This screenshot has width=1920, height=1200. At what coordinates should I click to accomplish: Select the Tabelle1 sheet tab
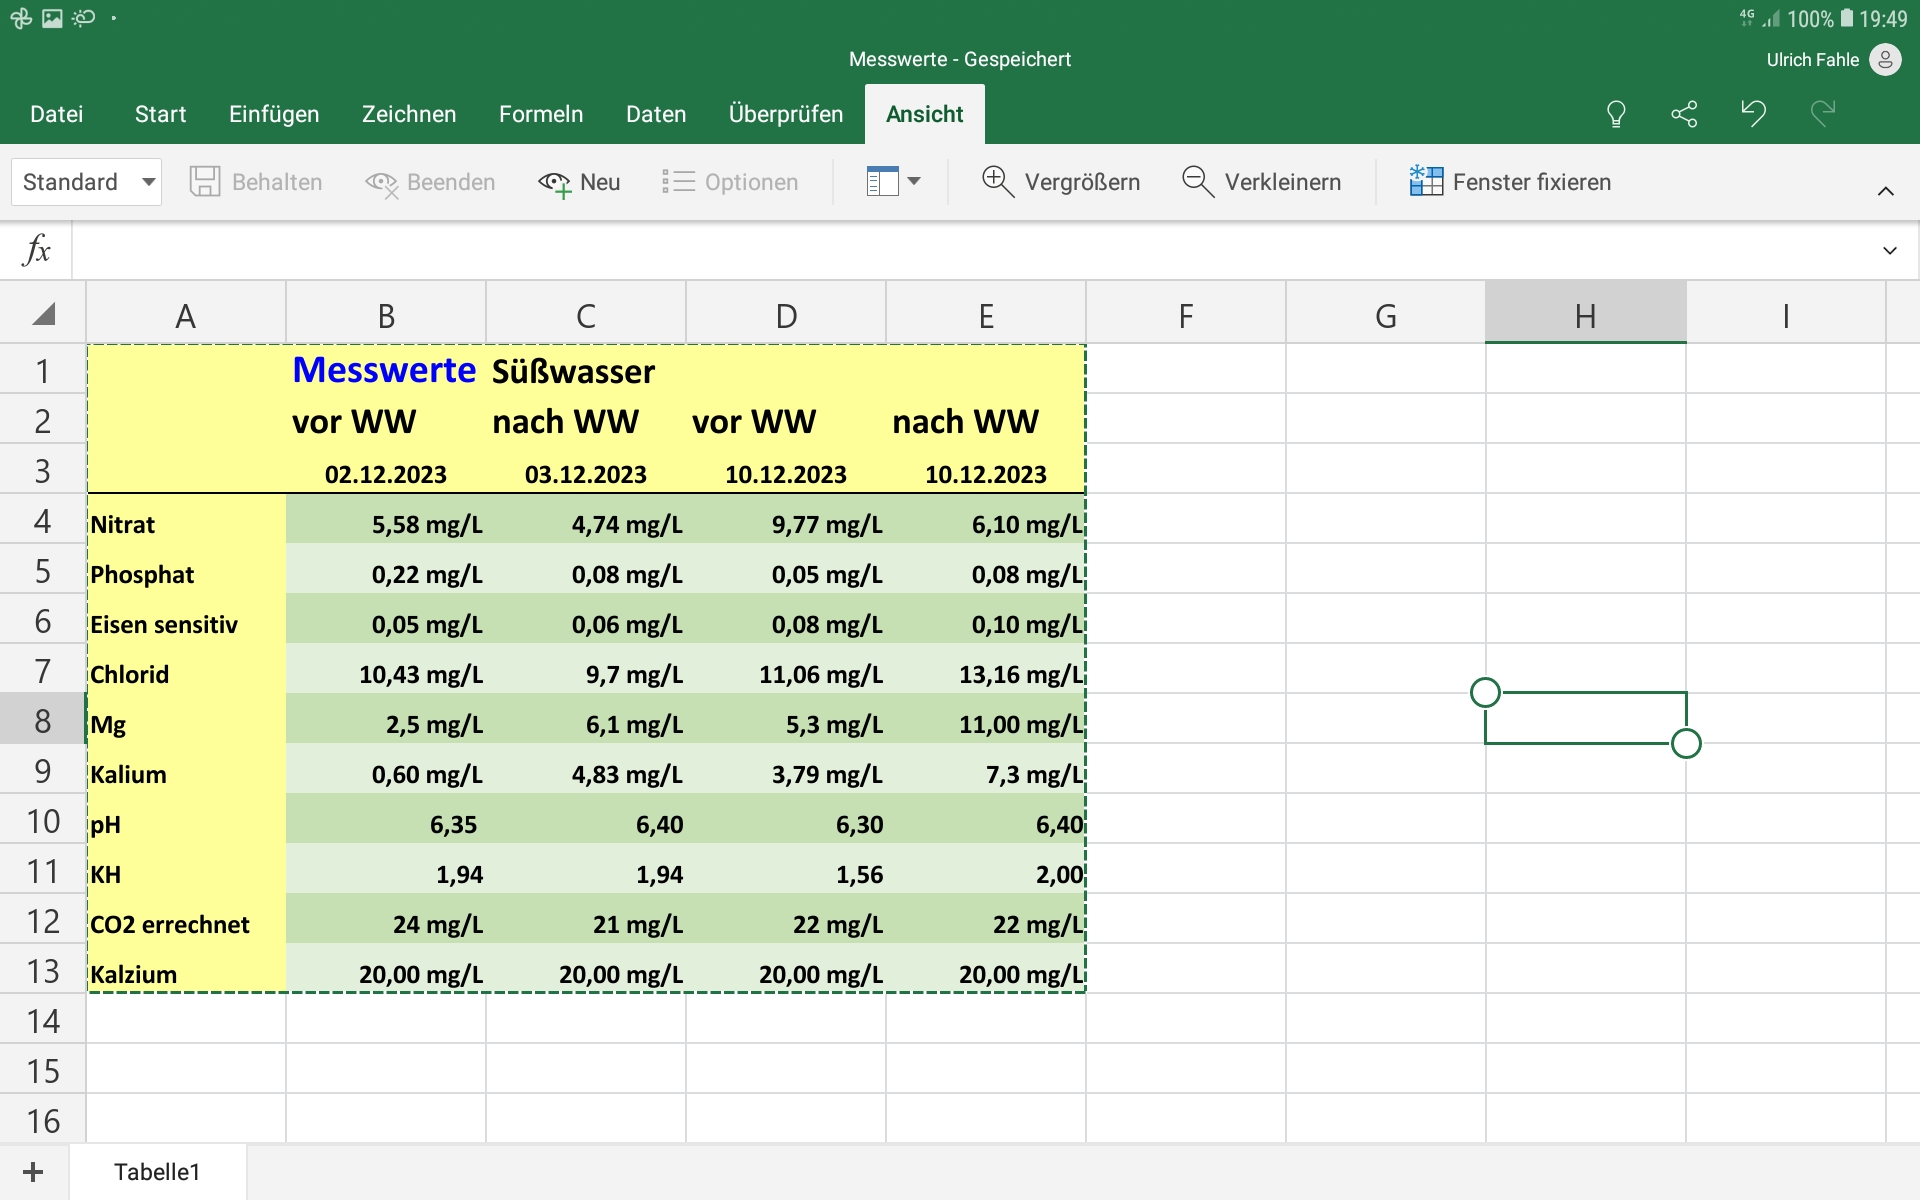tap(157, 1172)
